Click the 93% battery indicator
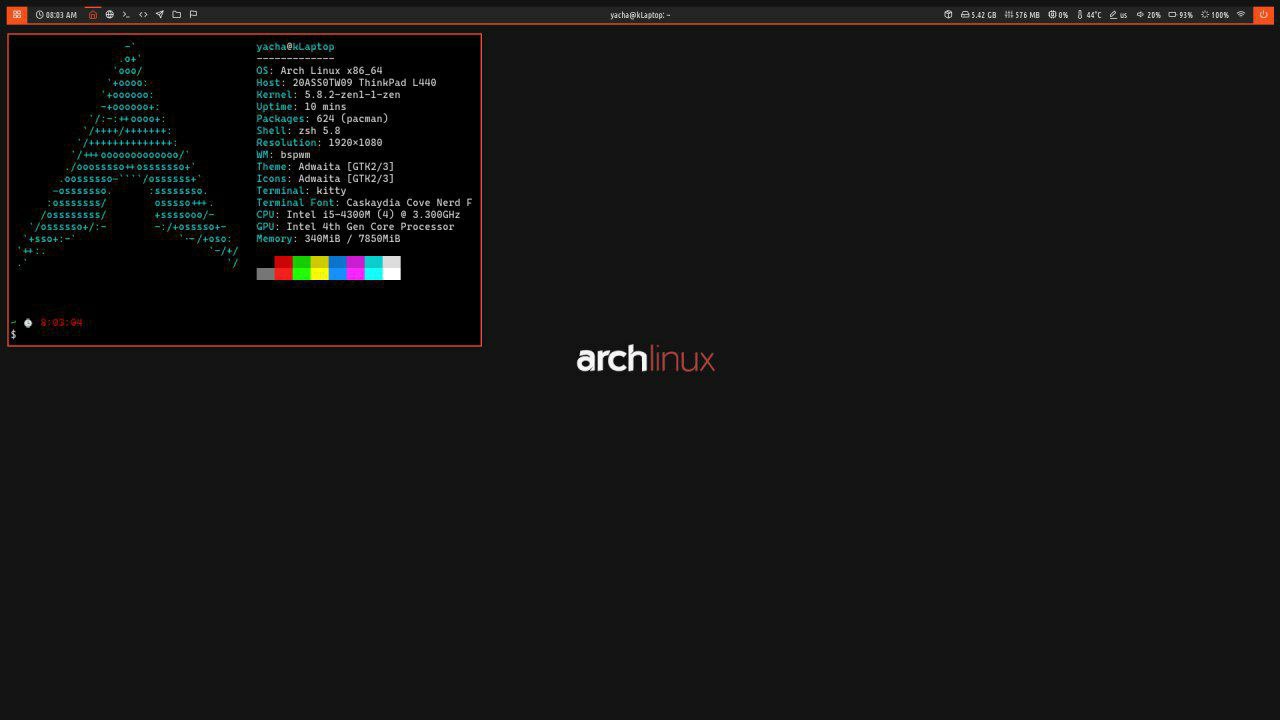Image resolution: width=1280 pixels, height=720 pixels. (1181, 15)
